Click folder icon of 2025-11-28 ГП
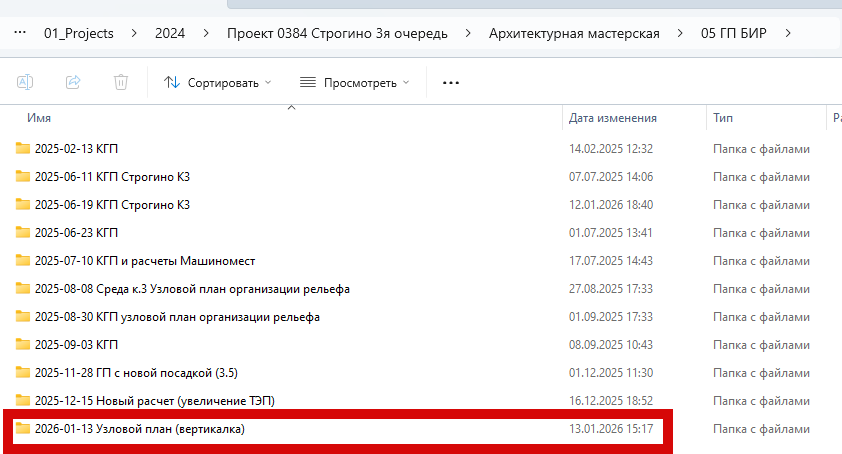This screenshot has width=842, height=454. coord(23,372)
